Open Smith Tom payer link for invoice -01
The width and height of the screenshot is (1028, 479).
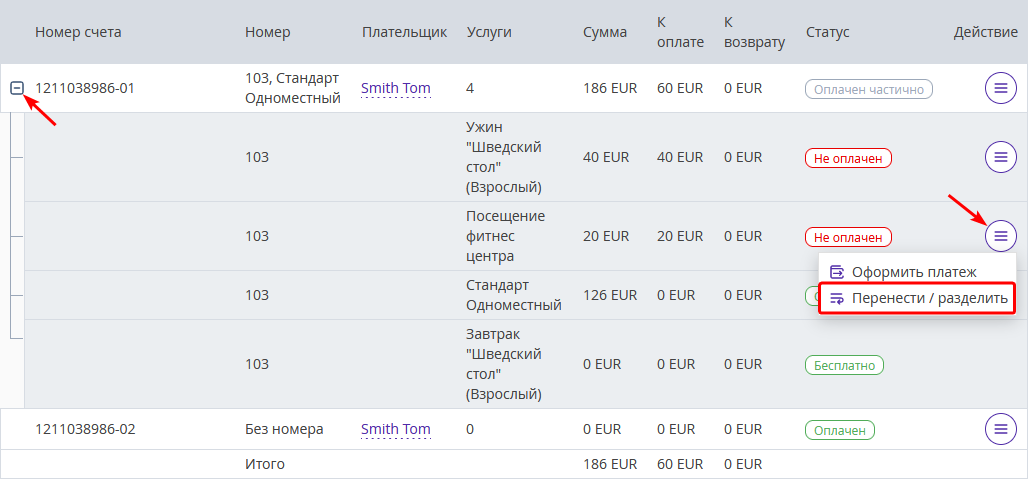[396, 88]
